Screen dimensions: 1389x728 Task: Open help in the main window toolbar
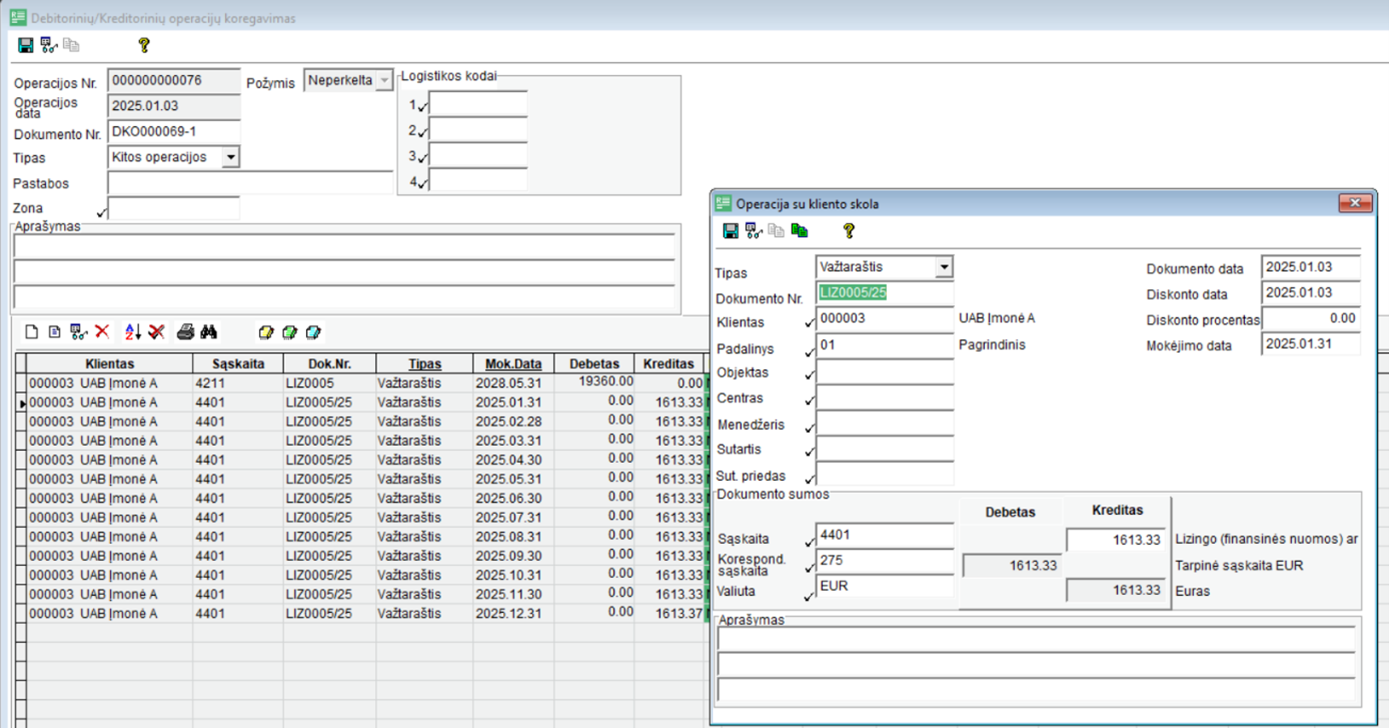(x=144, y=45)
